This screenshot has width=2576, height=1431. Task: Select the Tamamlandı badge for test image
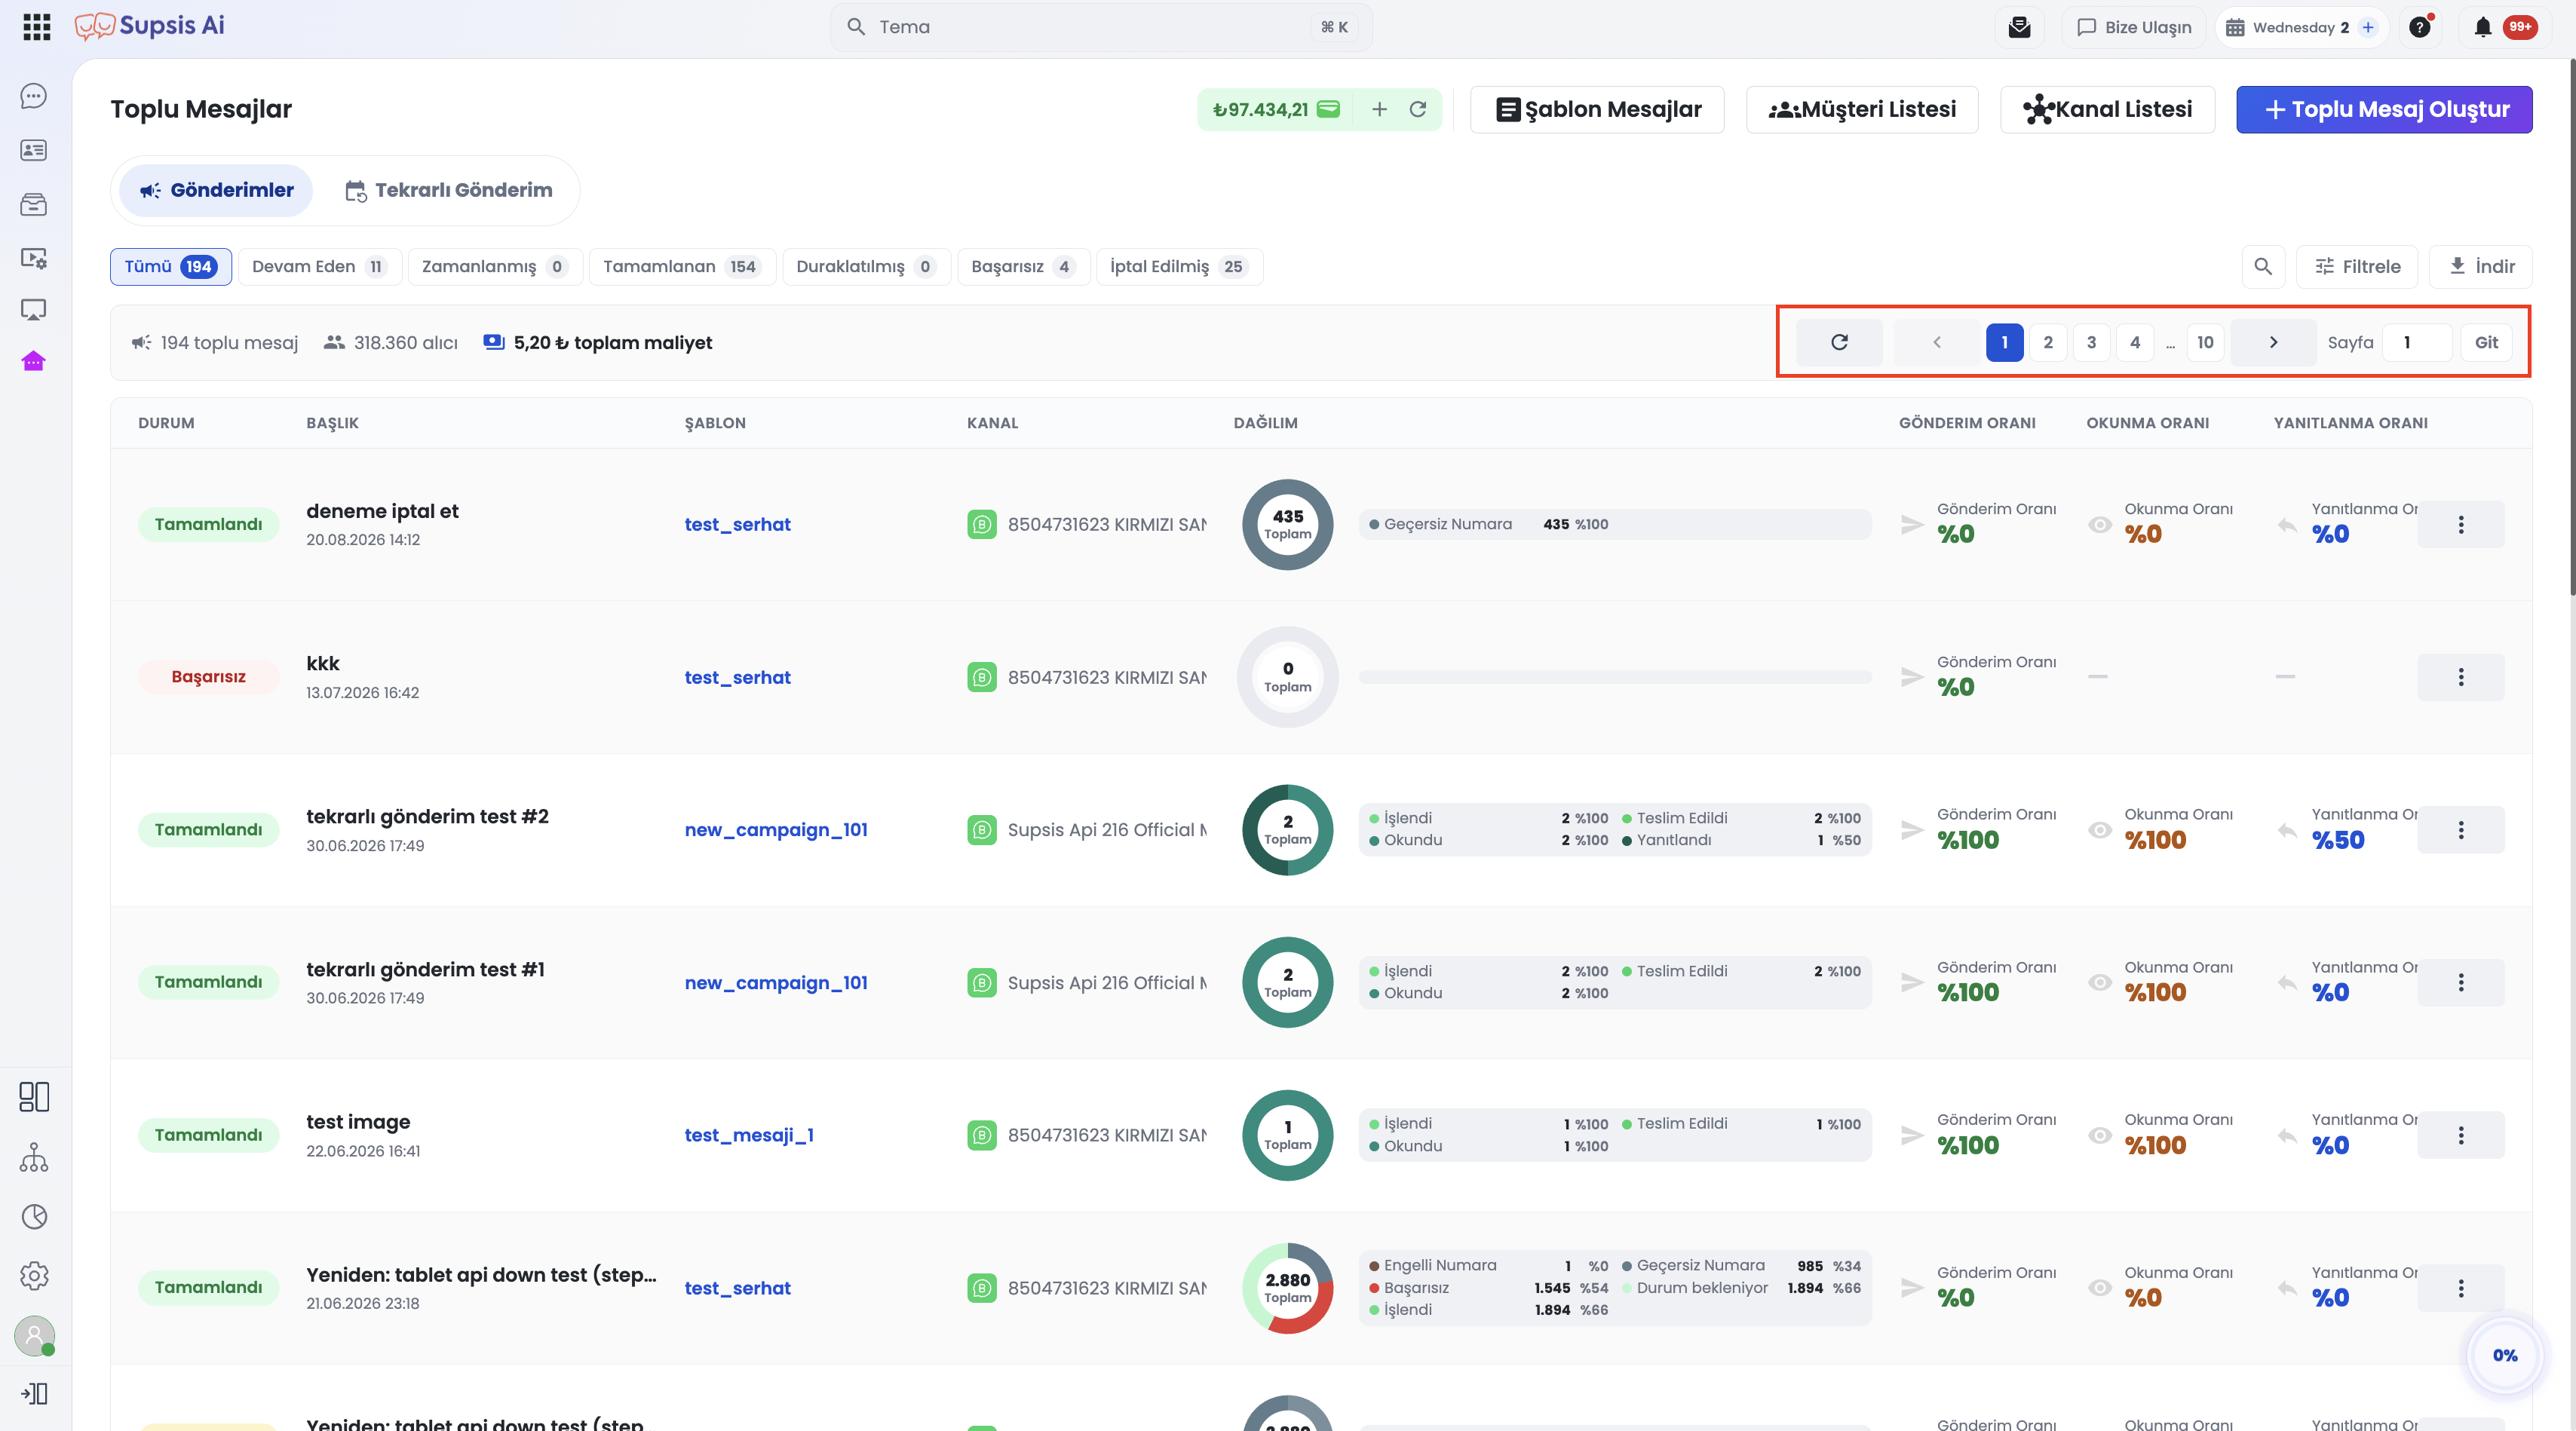pos(208,1135)
